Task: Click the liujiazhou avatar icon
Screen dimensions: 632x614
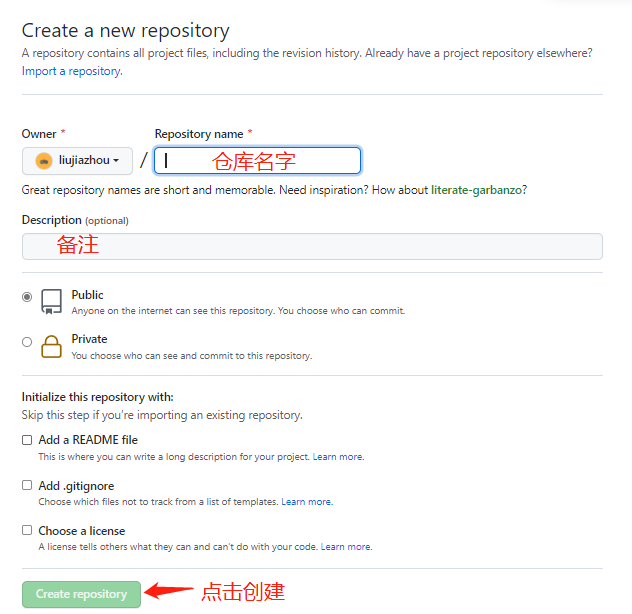Action: click(x=44, y=160)
